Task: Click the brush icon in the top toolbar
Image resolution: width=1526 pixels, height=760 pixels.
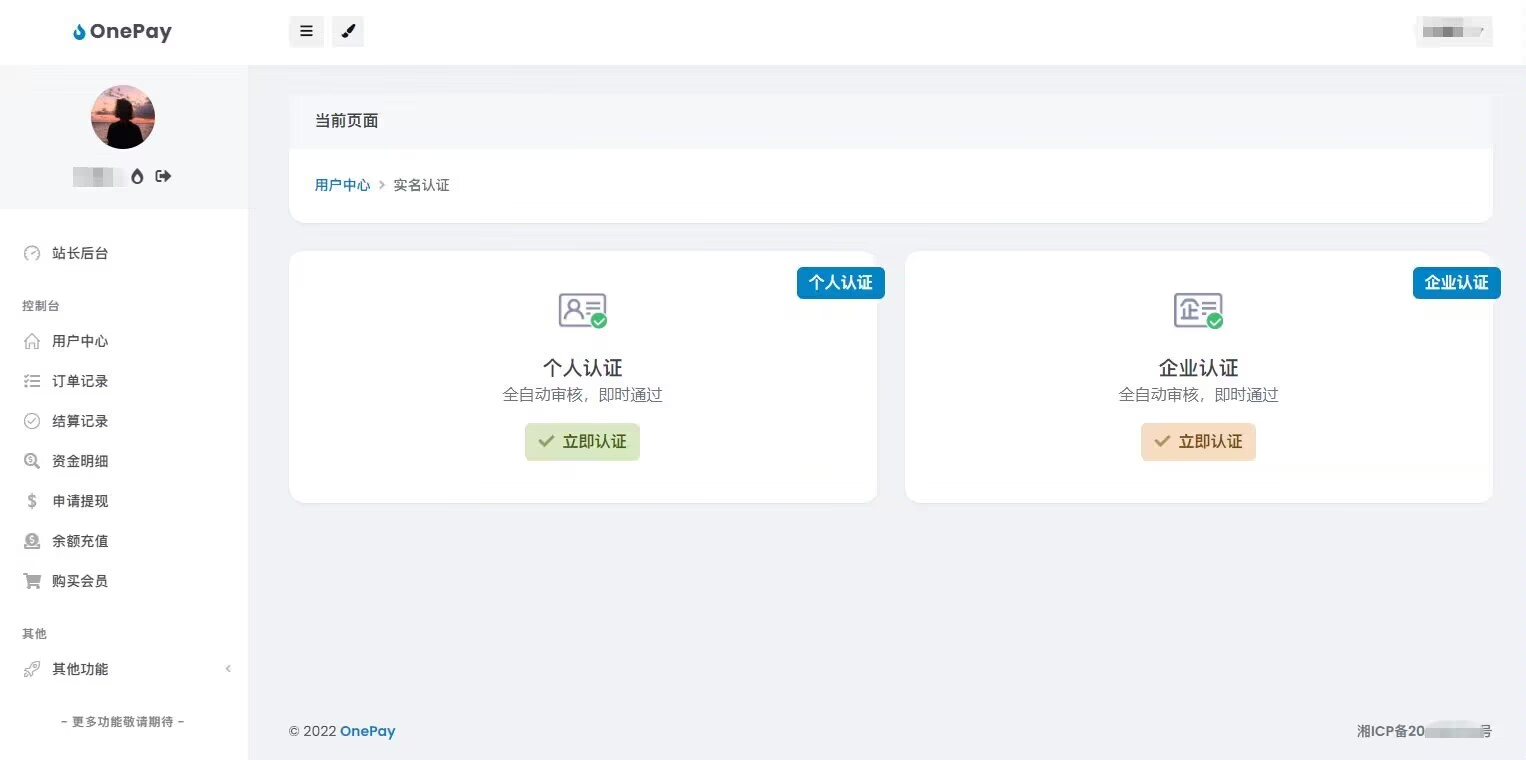Action: pyautogui.click(x=348, y=31)
